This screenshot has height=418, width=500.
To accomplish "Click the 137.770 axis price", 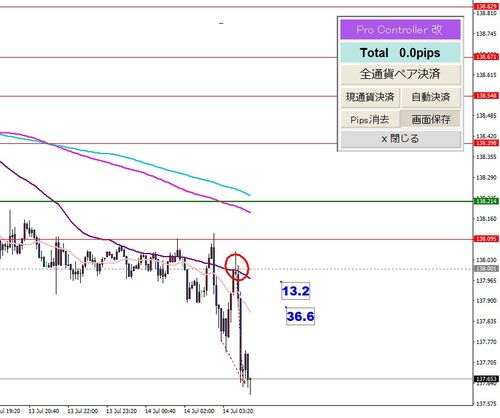I will click(x=486, y=342).
